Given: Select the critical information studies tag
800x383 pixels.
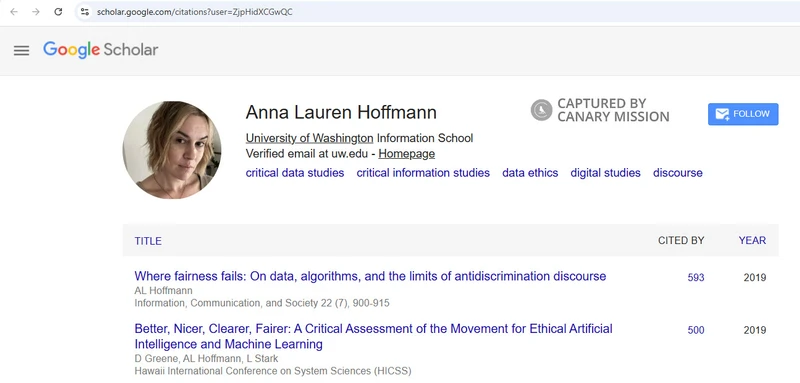Looking at the screenshot, I should [x=423, y=173].
